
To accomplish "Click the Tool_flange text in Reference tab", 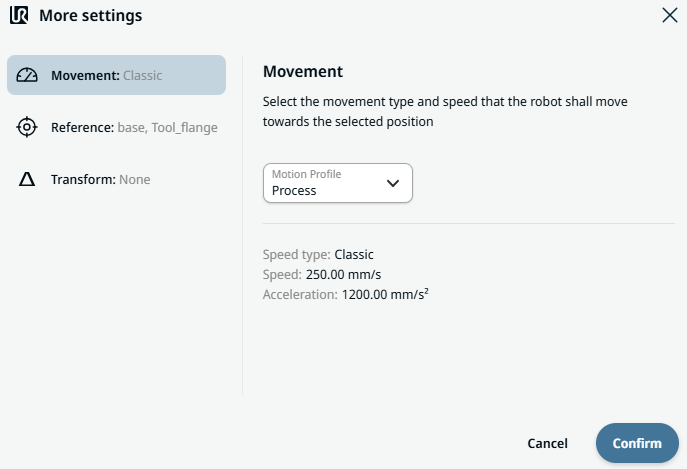I will point(184,127).
